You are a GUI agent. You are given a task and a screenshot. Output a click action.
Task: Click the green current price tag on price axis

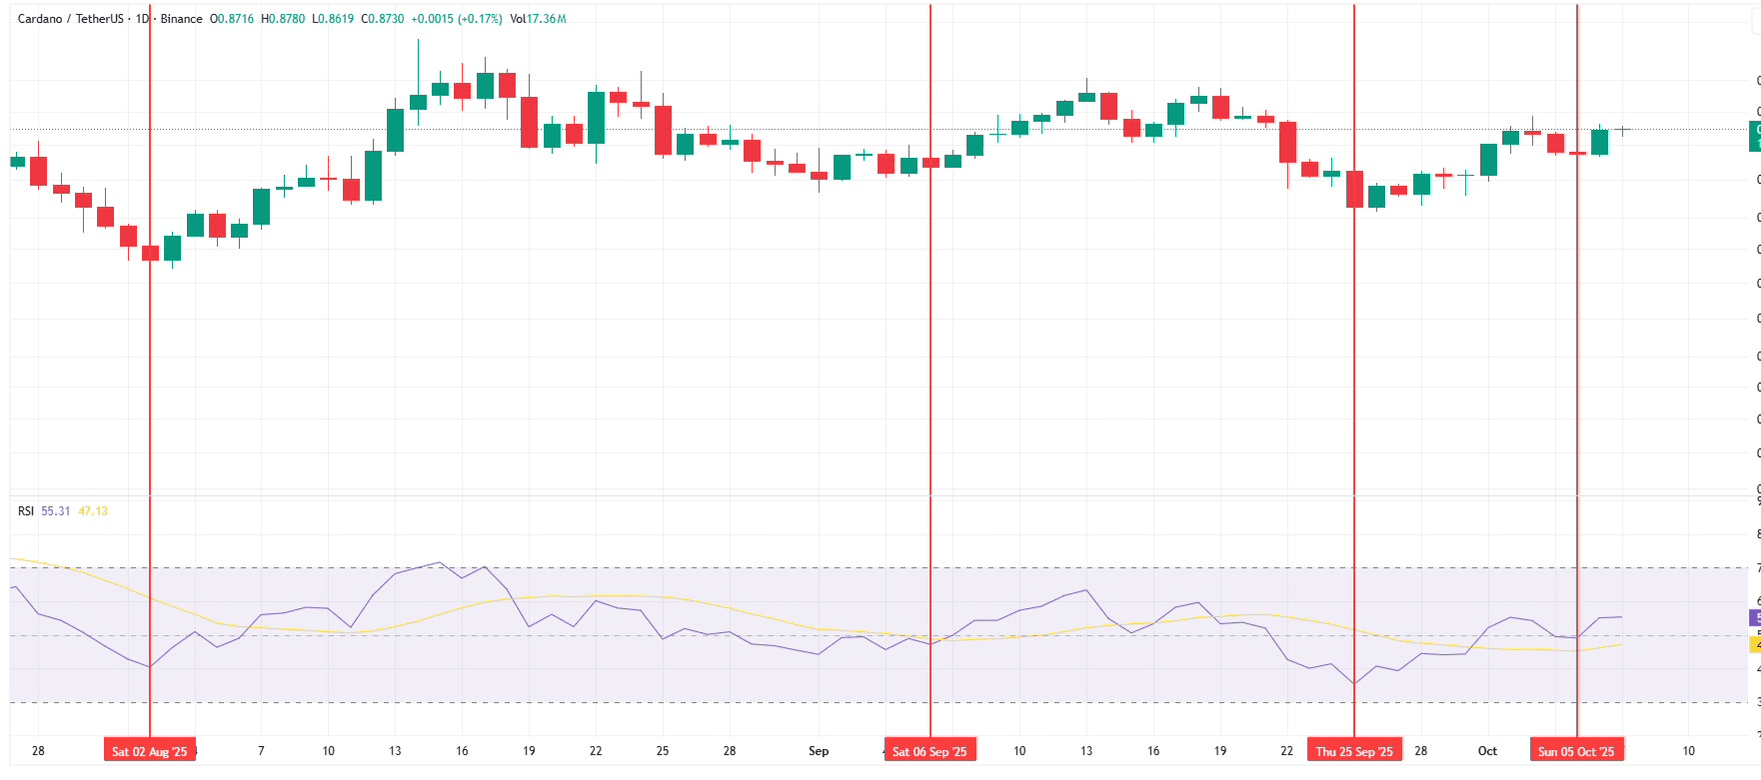coord(1754,136)
